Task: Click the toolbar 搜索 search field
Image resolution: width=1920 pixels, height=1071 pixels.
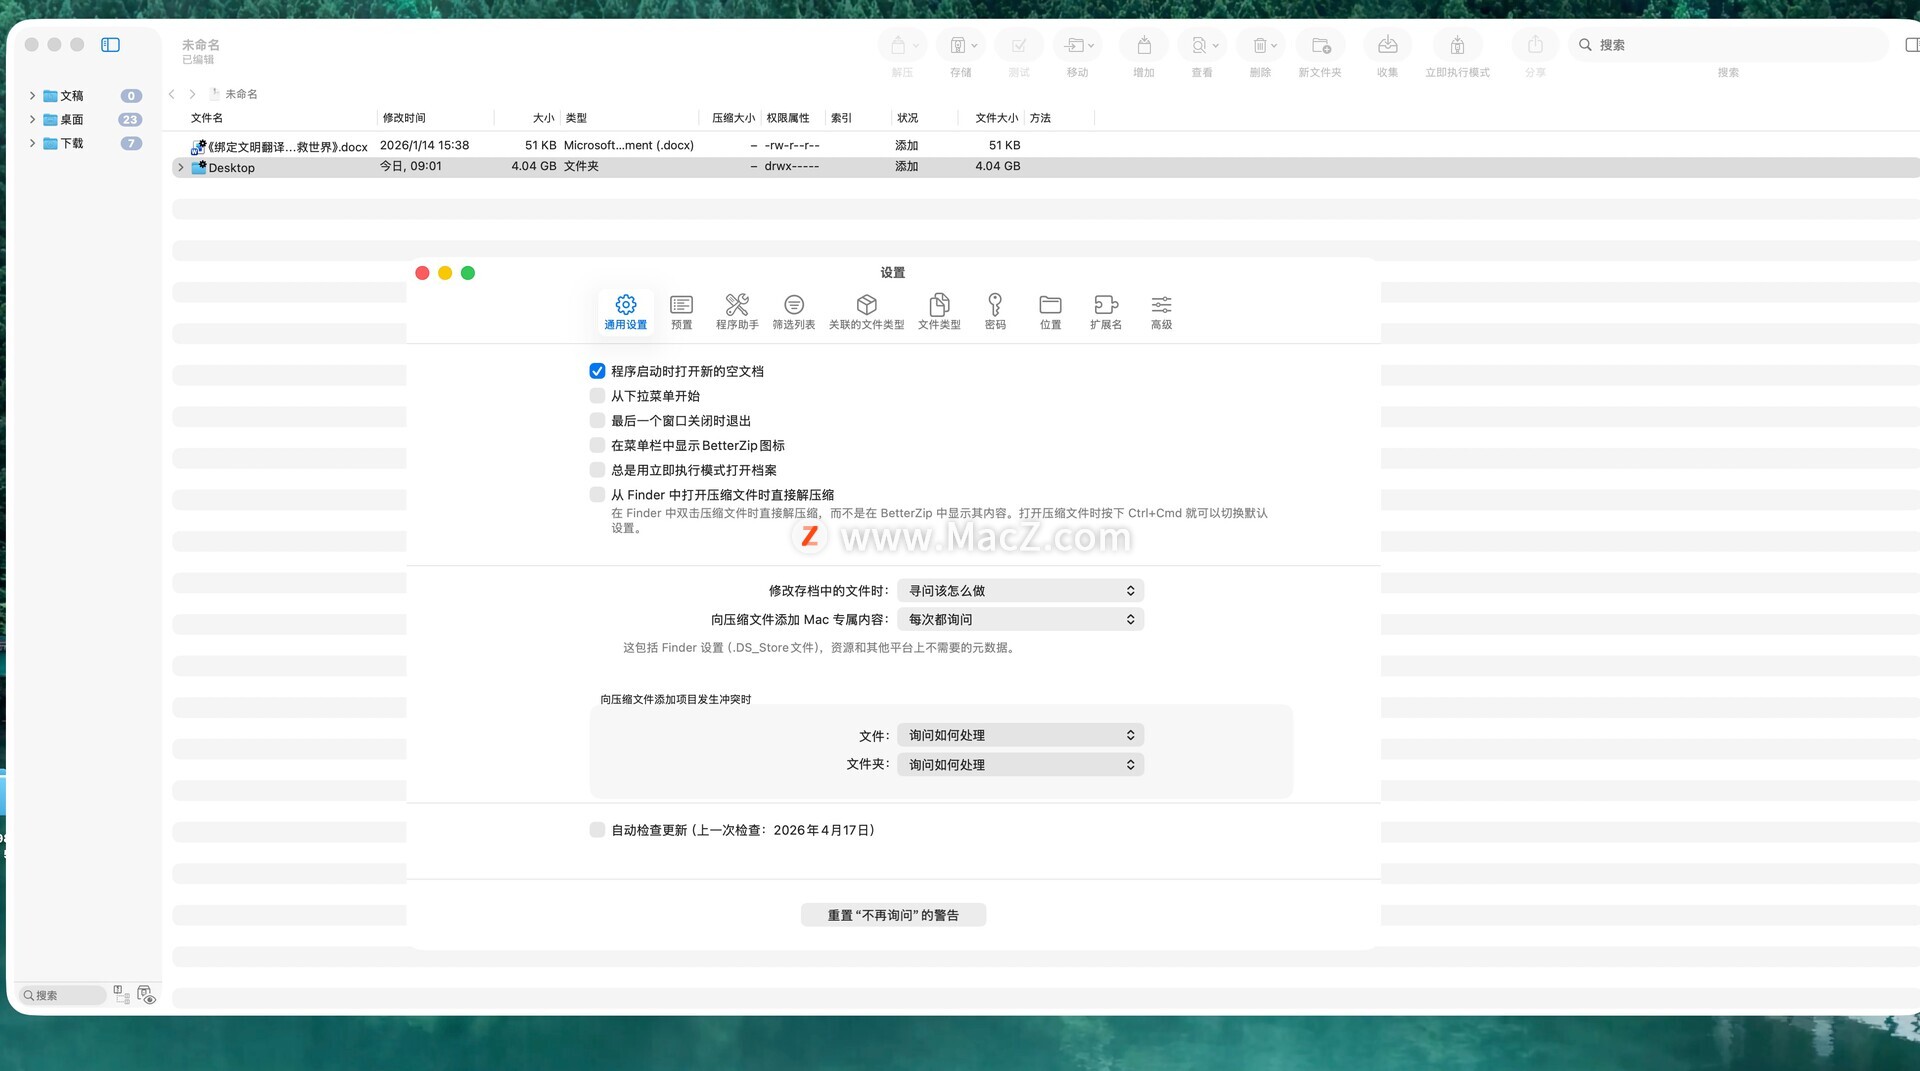Action: pos(1728,45)
